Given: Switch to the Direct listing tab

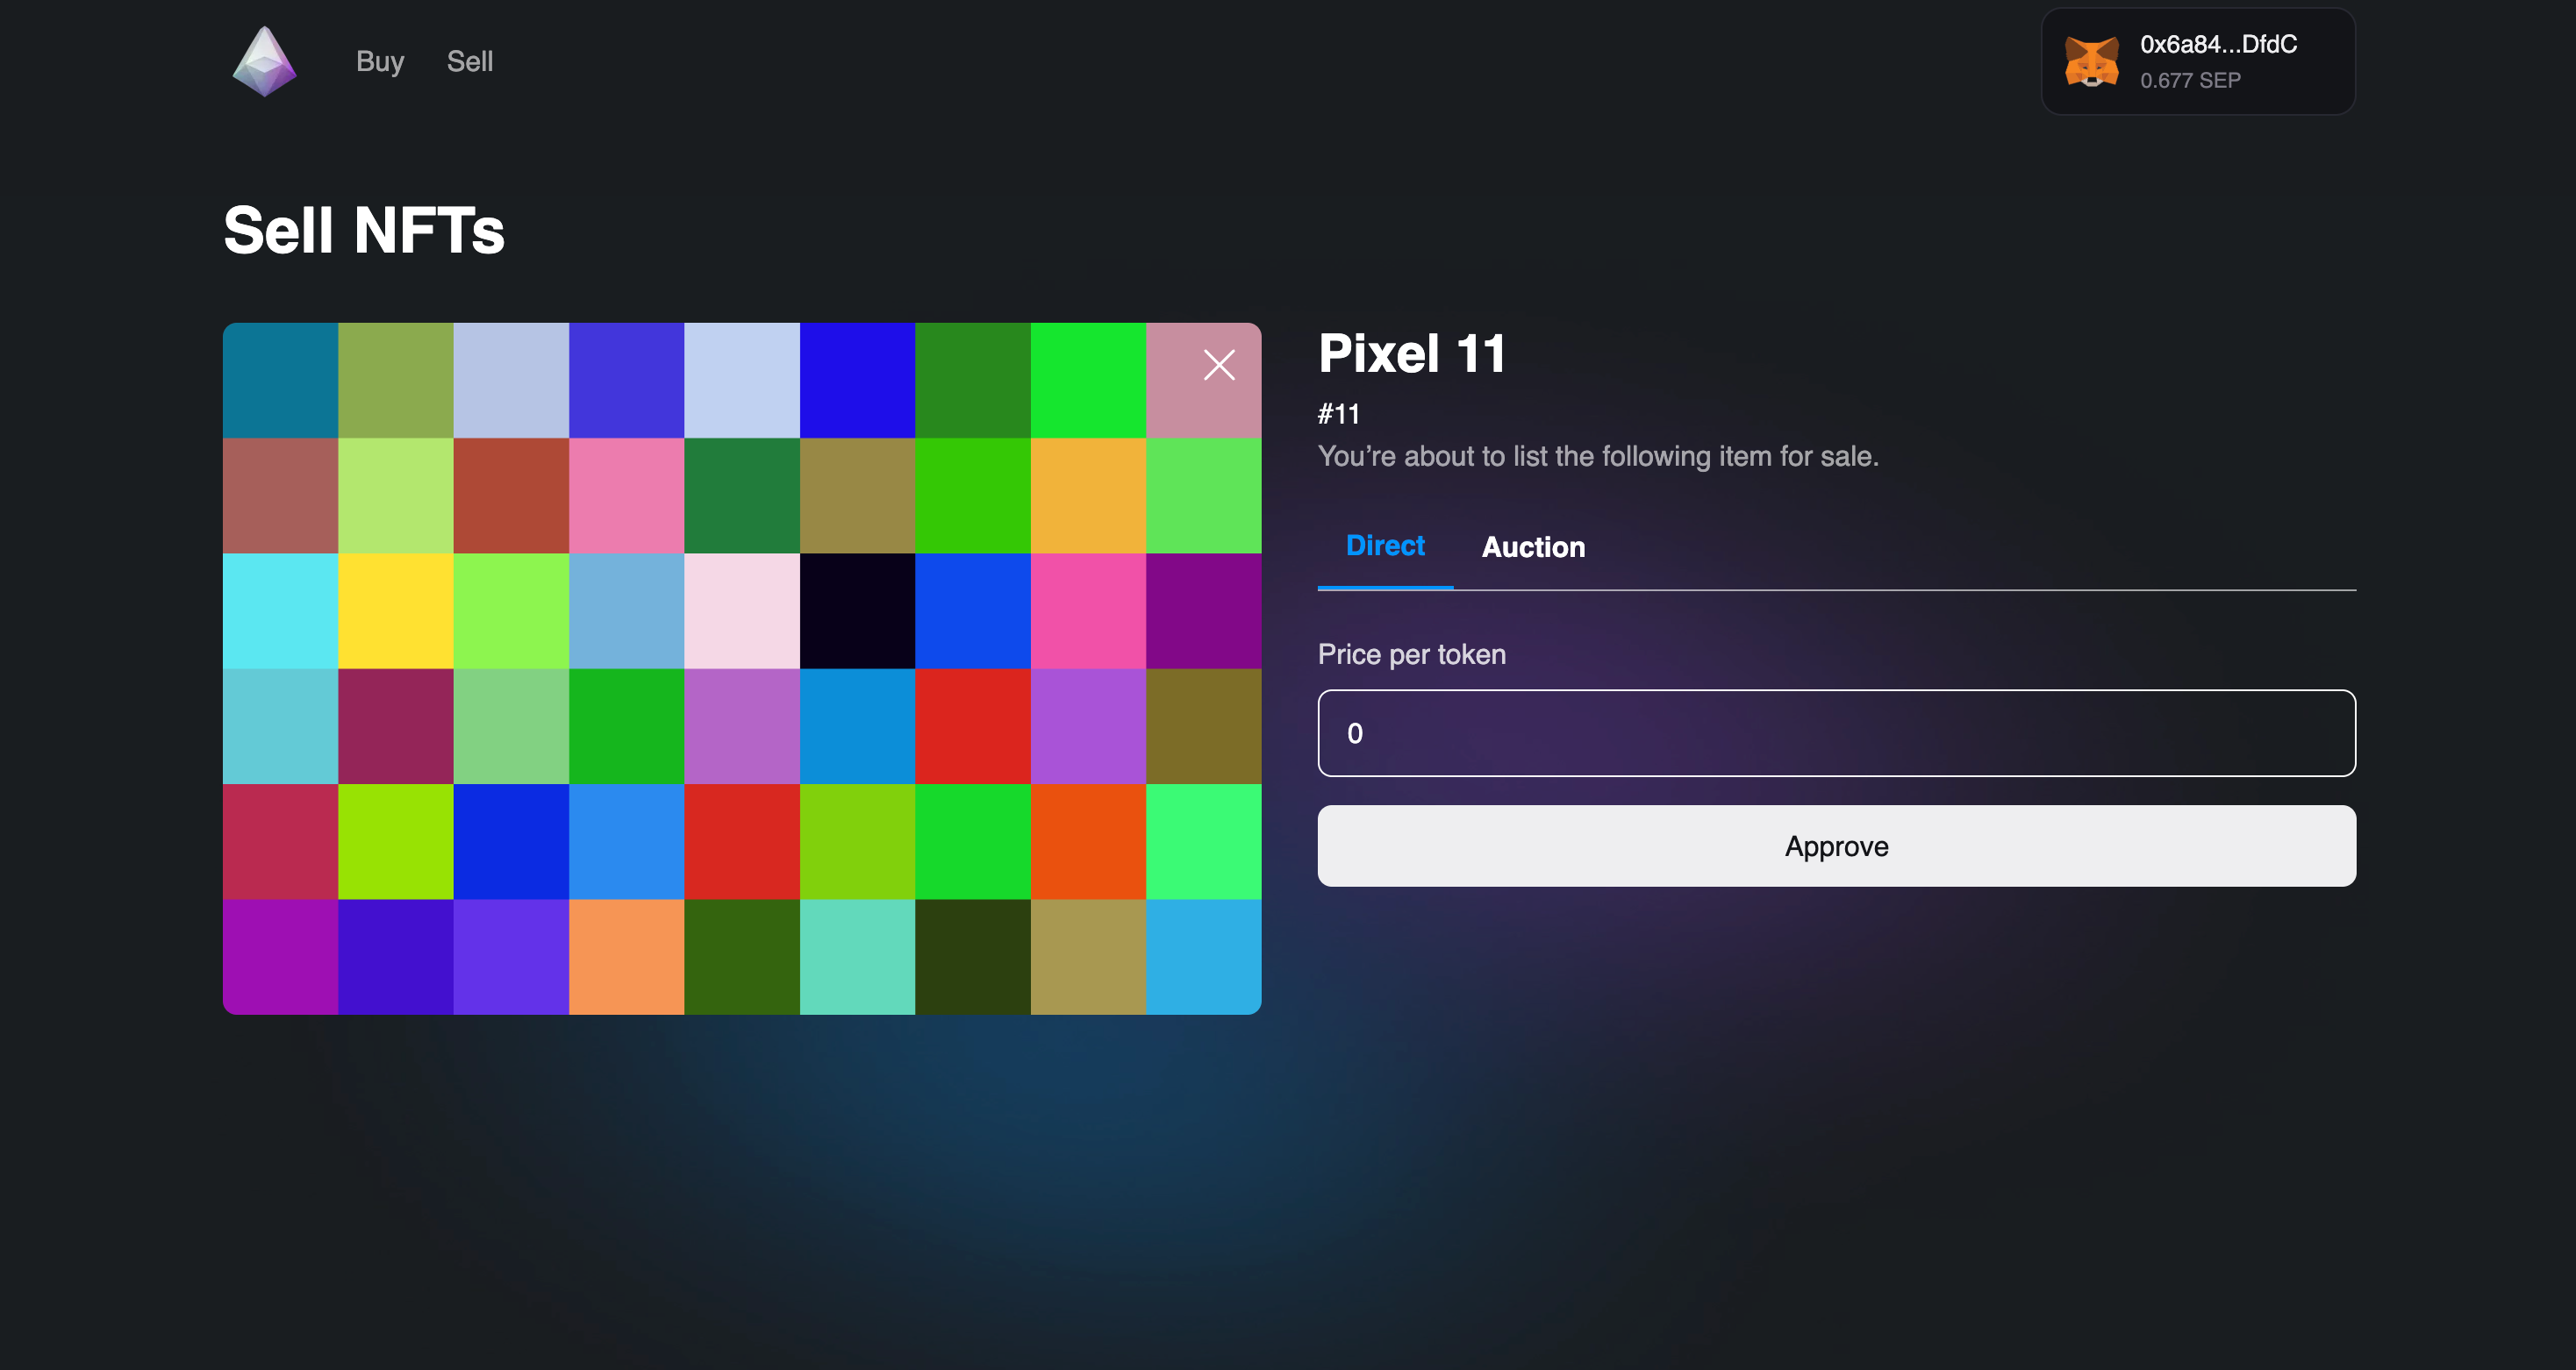Looking at the screenshot, I should pos(1384,546).
